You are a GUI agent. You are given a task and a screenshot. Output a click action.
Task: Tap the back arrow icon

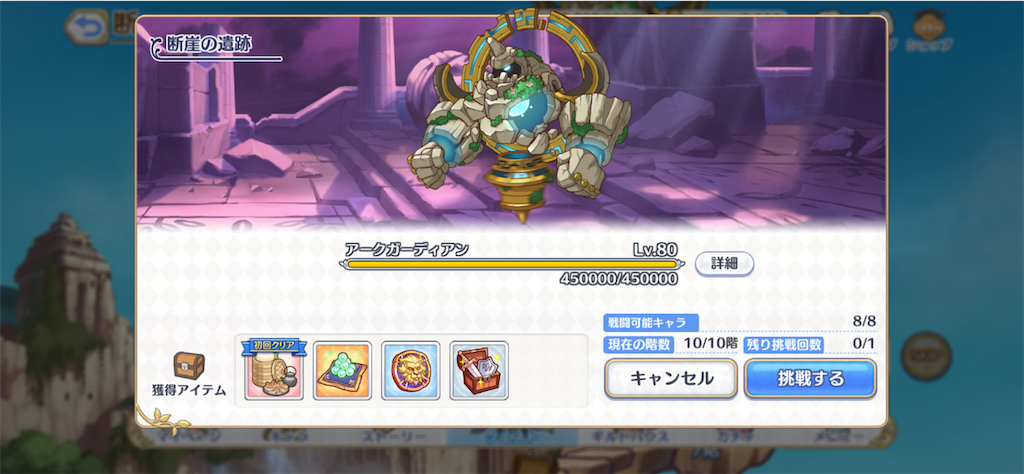click(87, 26)
